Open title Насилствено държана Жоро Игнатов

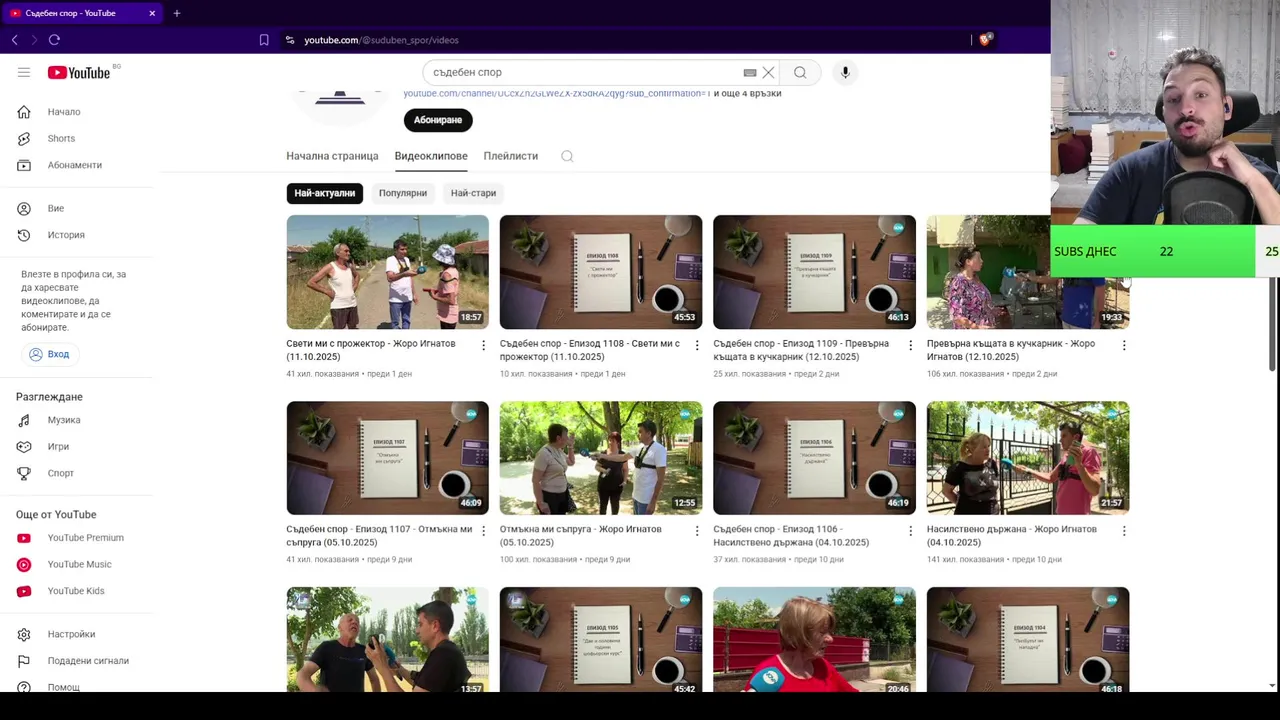(1012, 536)
